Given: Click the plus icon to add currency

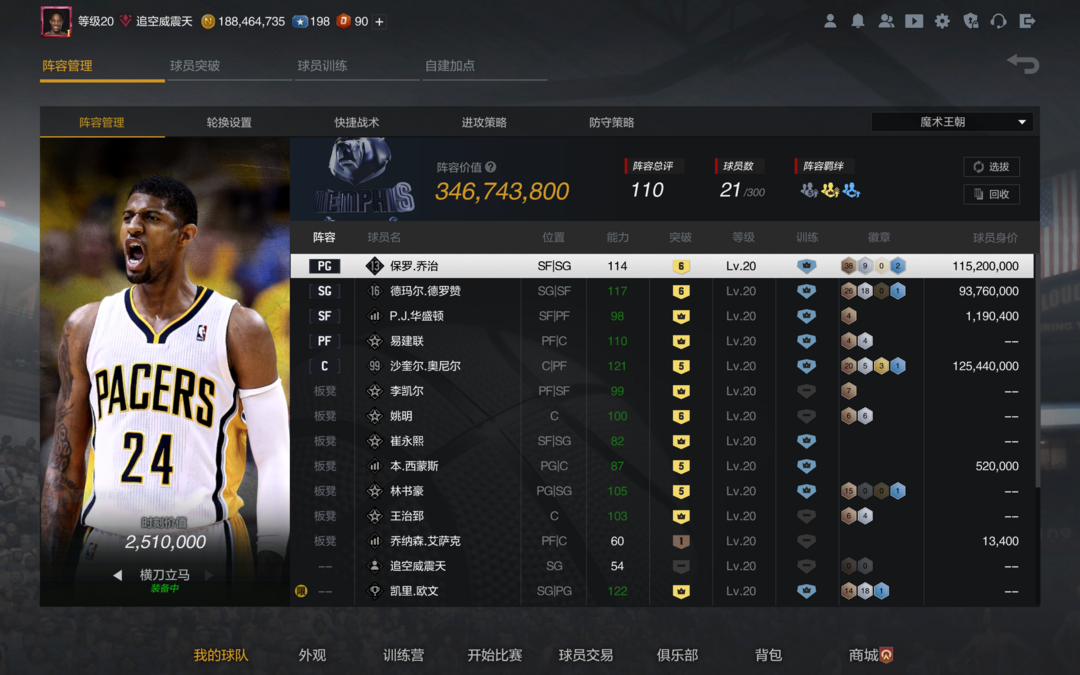Looking at the screenshot, I should coord(379,22).
